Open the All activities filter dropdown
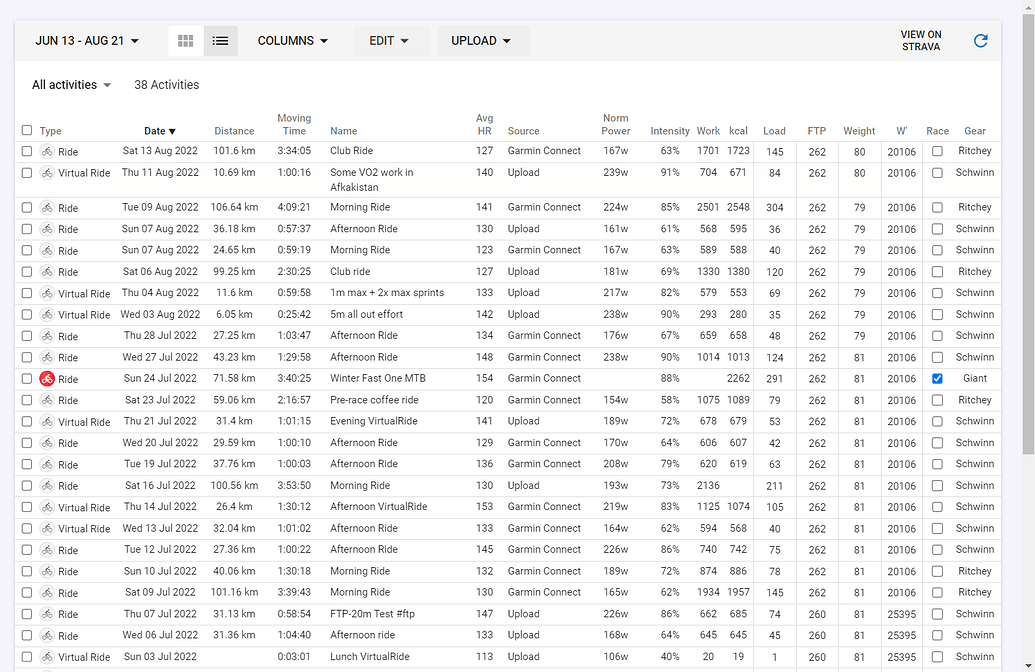This screenshot has height=672, width=1035. coord(71,84)
